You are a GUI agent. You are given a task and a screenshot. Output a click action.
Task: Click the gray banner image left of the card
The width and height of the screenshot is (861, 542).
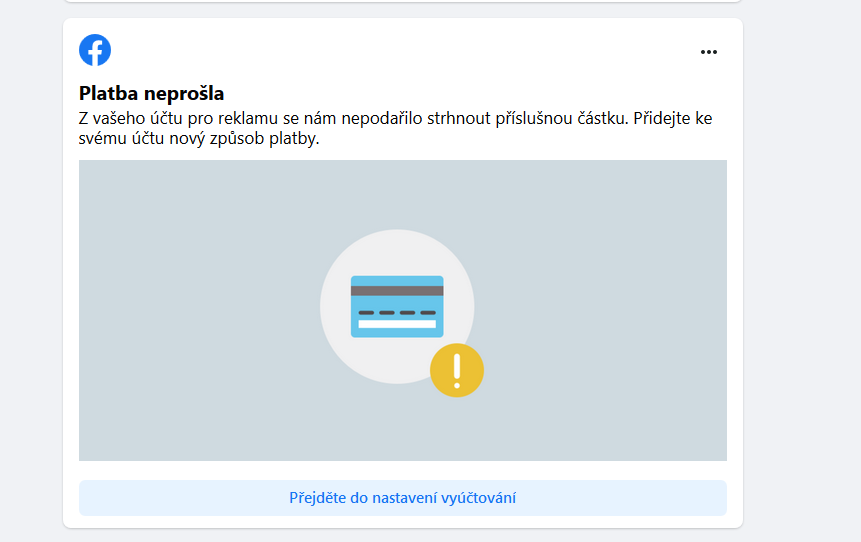(200, 310)
